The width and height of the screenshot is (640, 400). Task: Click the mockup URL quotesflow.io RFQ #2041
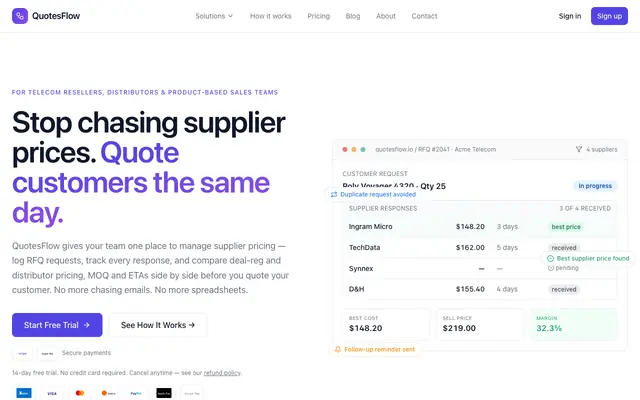[x=436, y=149]
